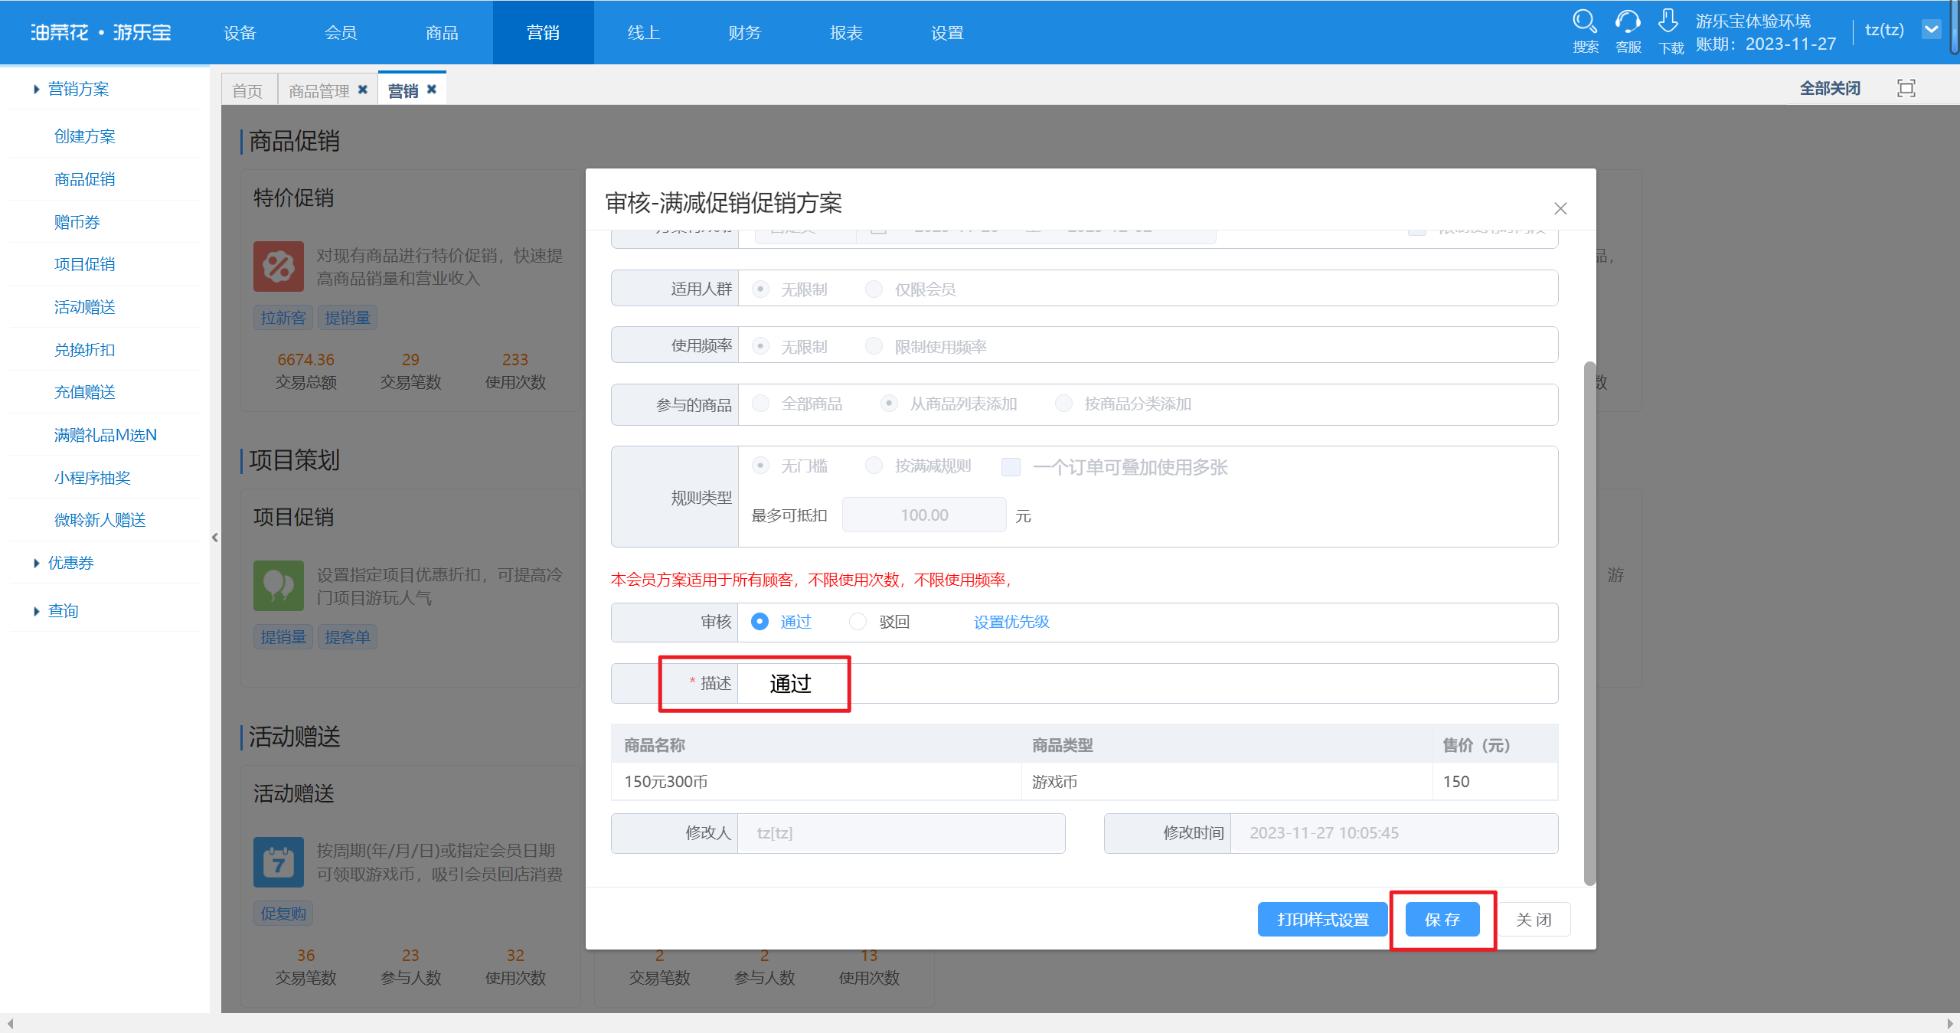The image size is (1960, 1033).
Task: Open the 会员 top menu
Action: coord(341,32)
